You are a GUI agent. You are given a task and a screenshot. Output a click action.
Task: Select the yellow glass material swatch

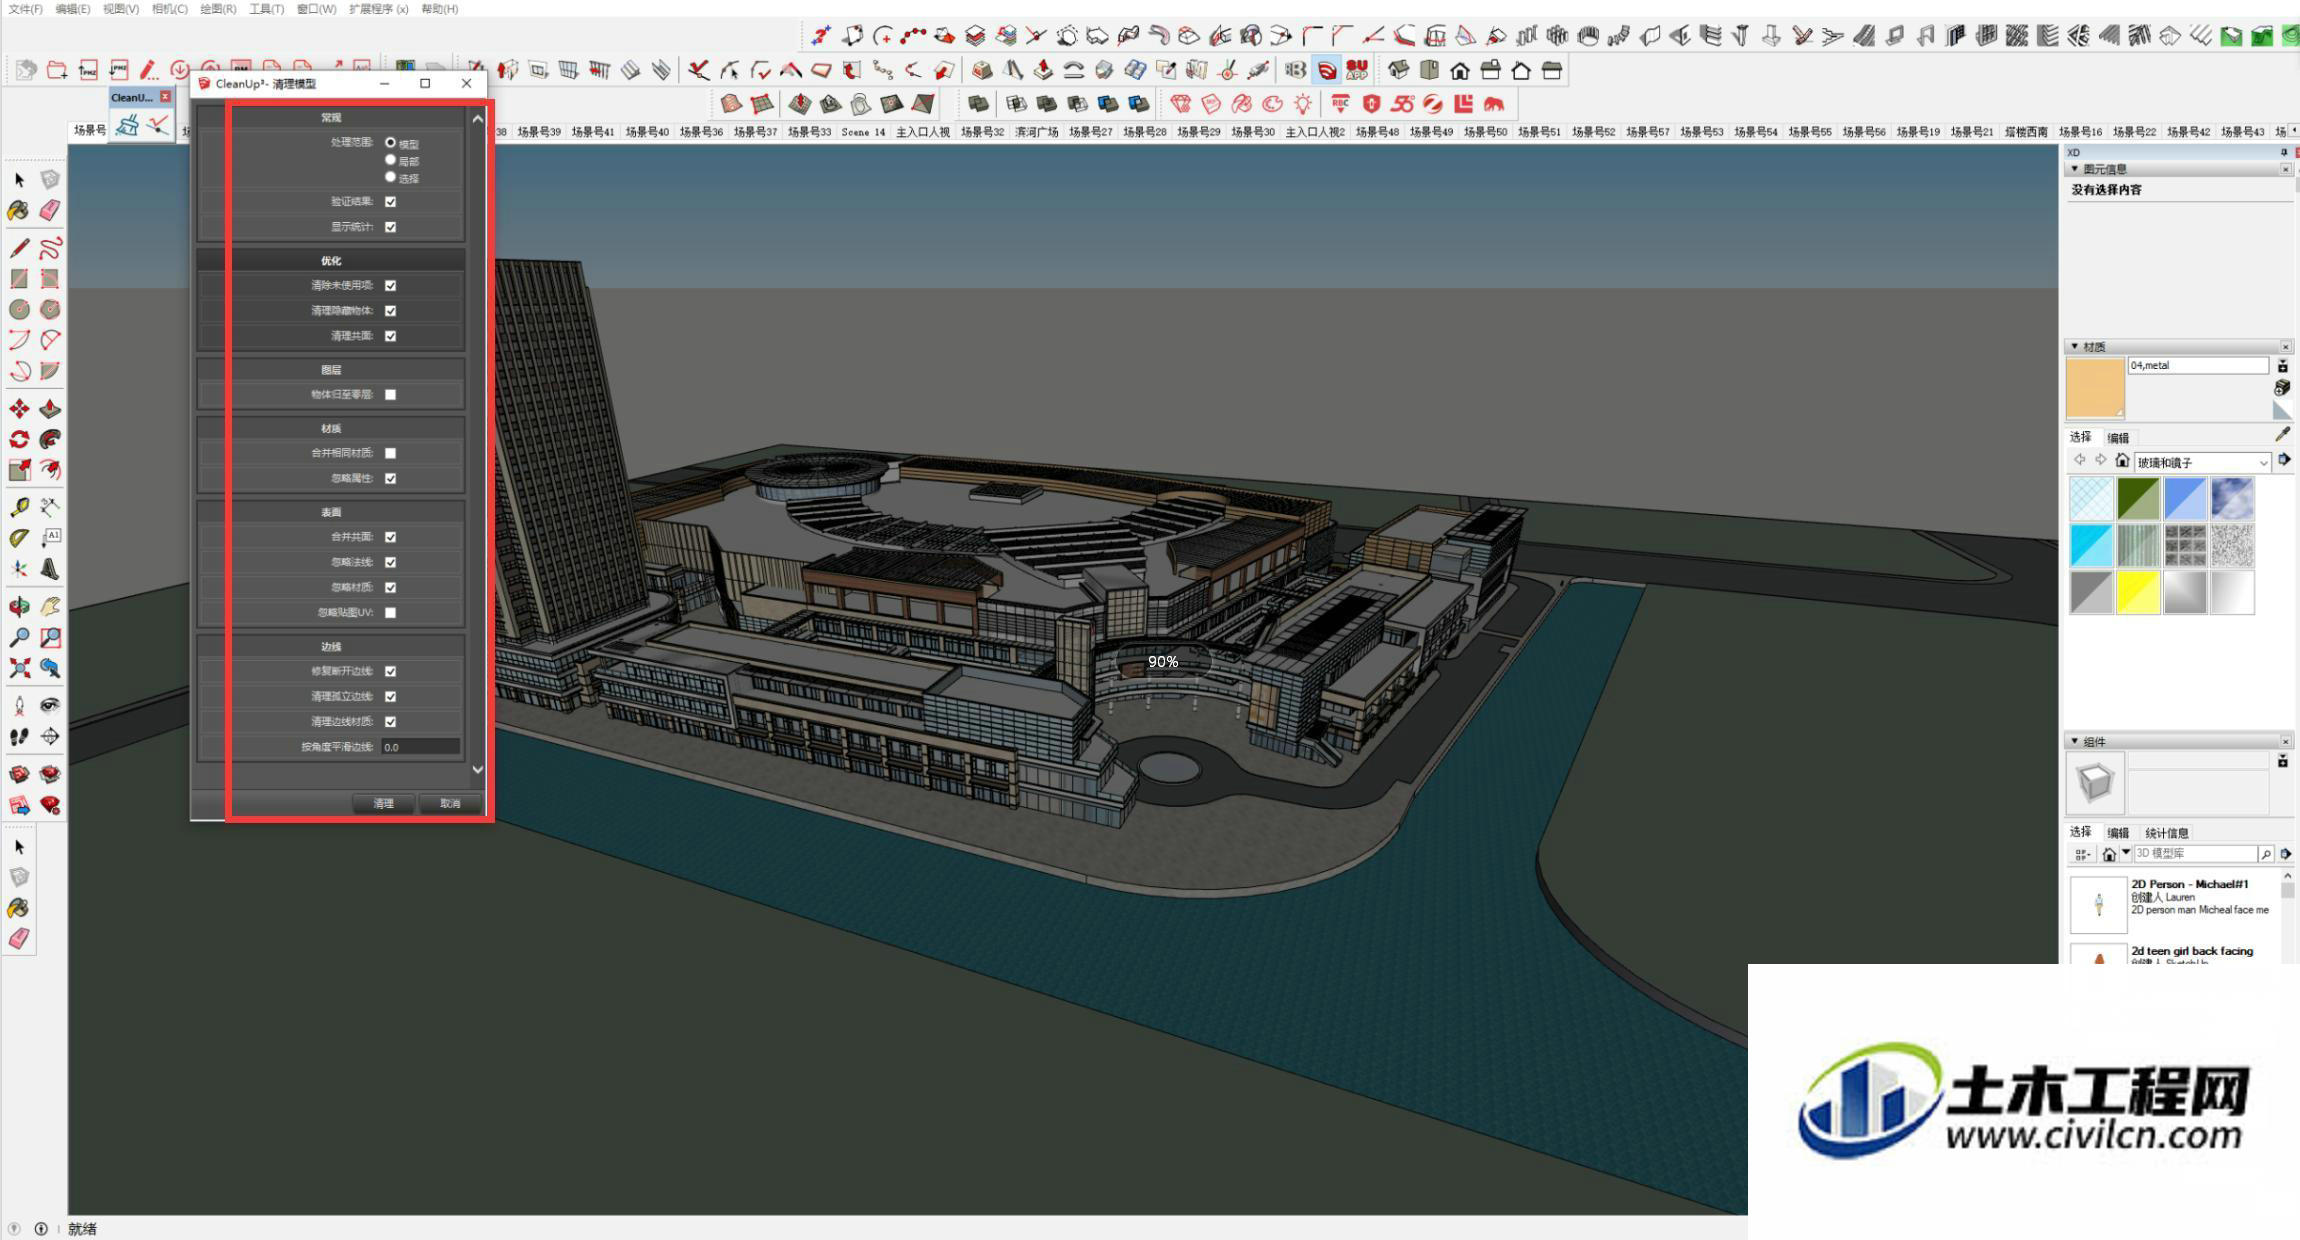coord(2138,592)
